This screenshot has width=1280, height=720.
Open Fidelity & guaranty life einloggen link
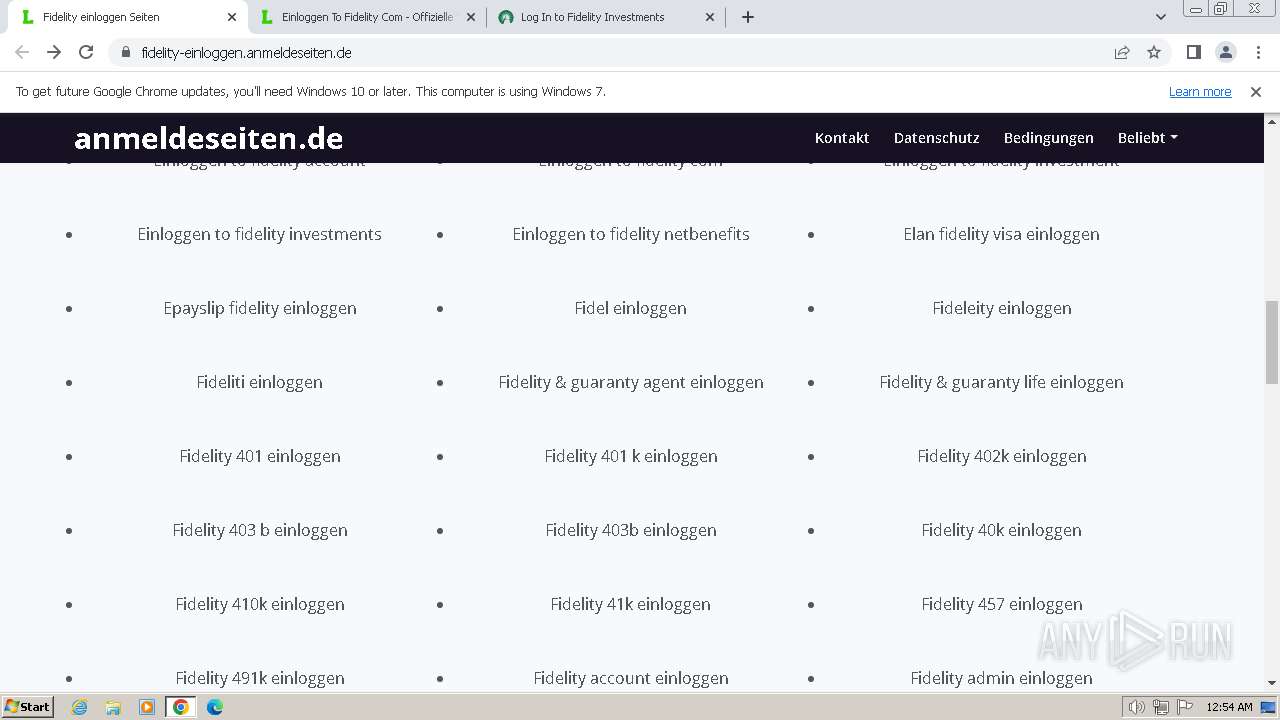pos(1002,382)
